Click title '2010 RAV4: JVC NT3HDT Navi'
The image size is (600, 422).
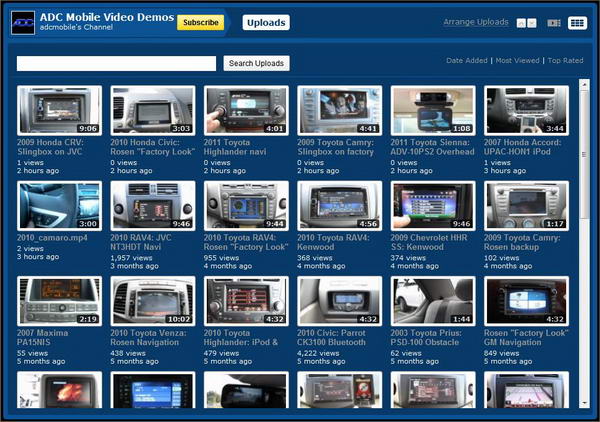tap(141, 242)
